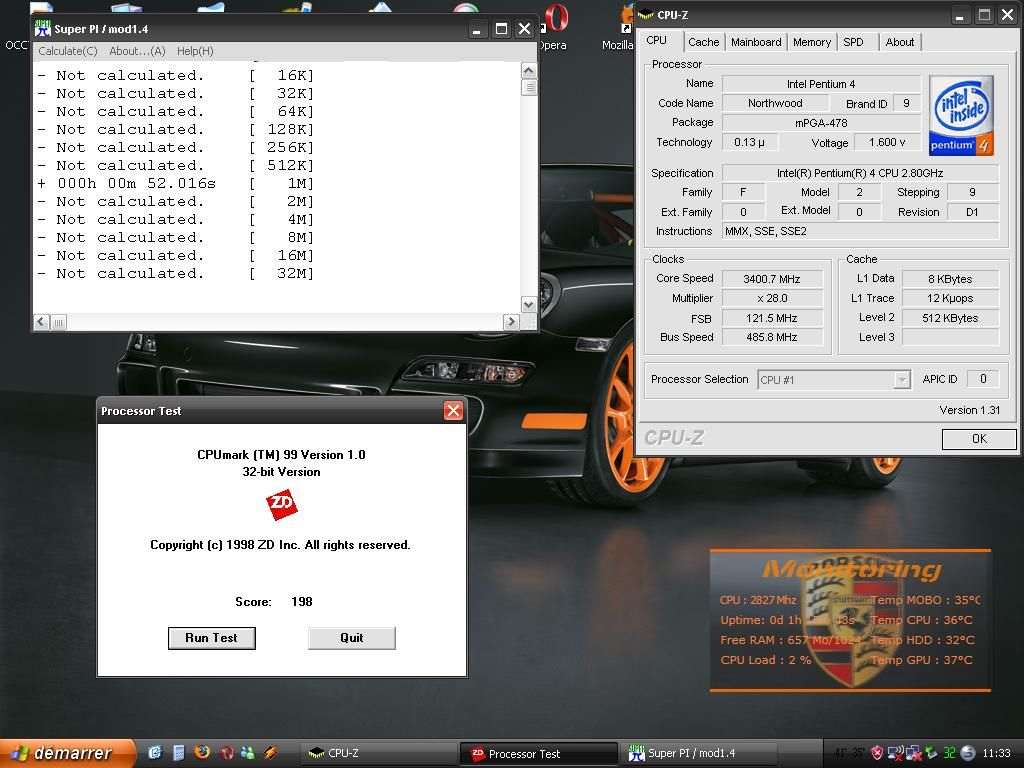Click the red shield tray icon

coord(877,753)
